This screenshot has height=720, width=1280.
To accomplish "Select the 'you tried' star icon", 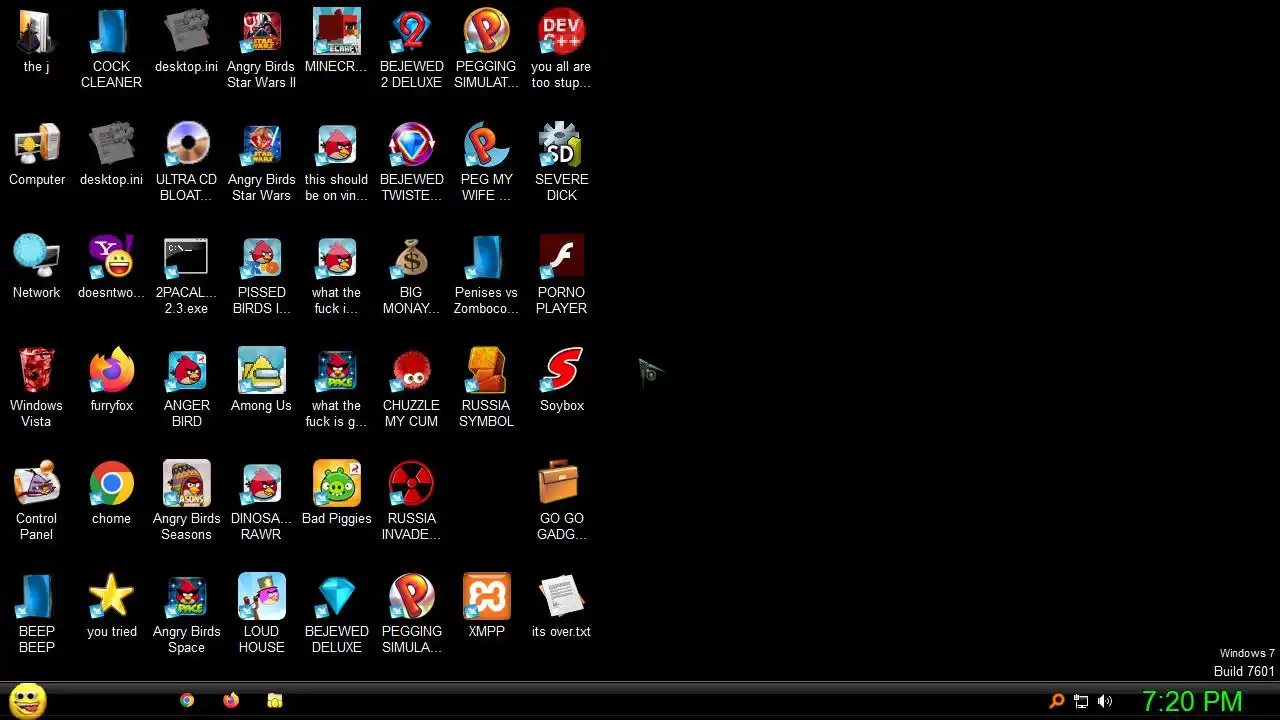I will pos(111,597).
